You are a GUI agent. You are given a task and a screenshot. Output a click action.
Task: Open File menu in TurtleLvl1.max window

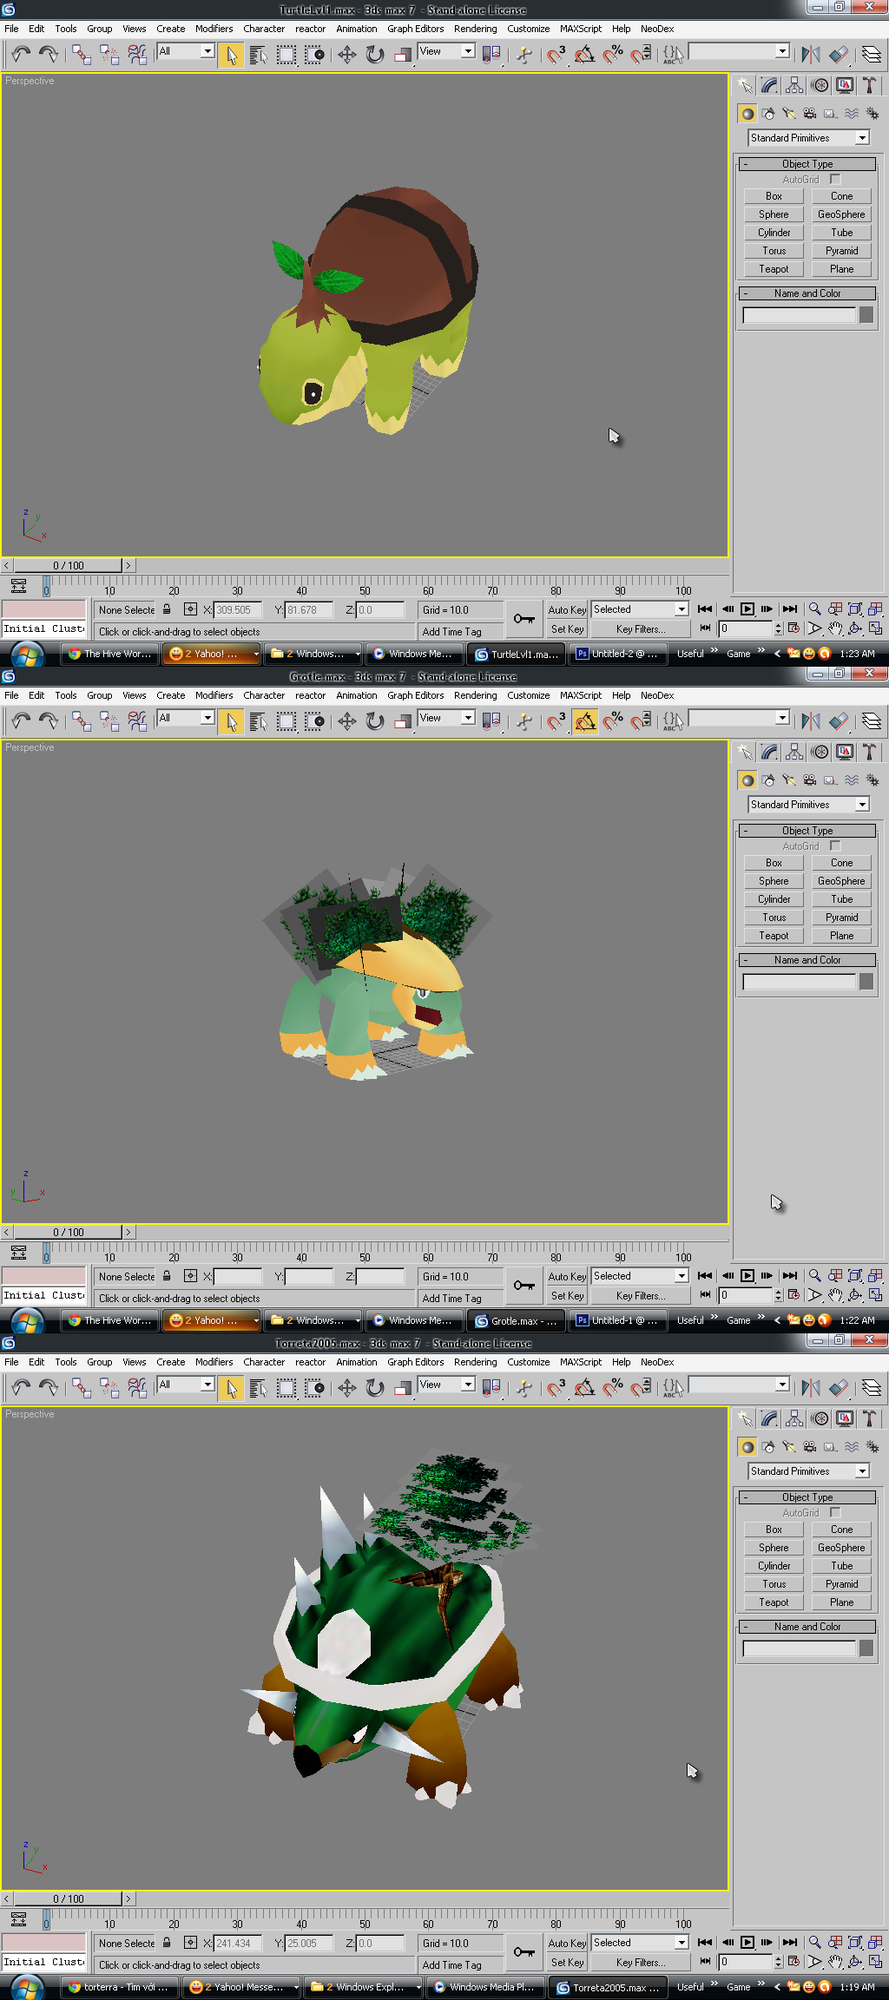tap(11, 29)
